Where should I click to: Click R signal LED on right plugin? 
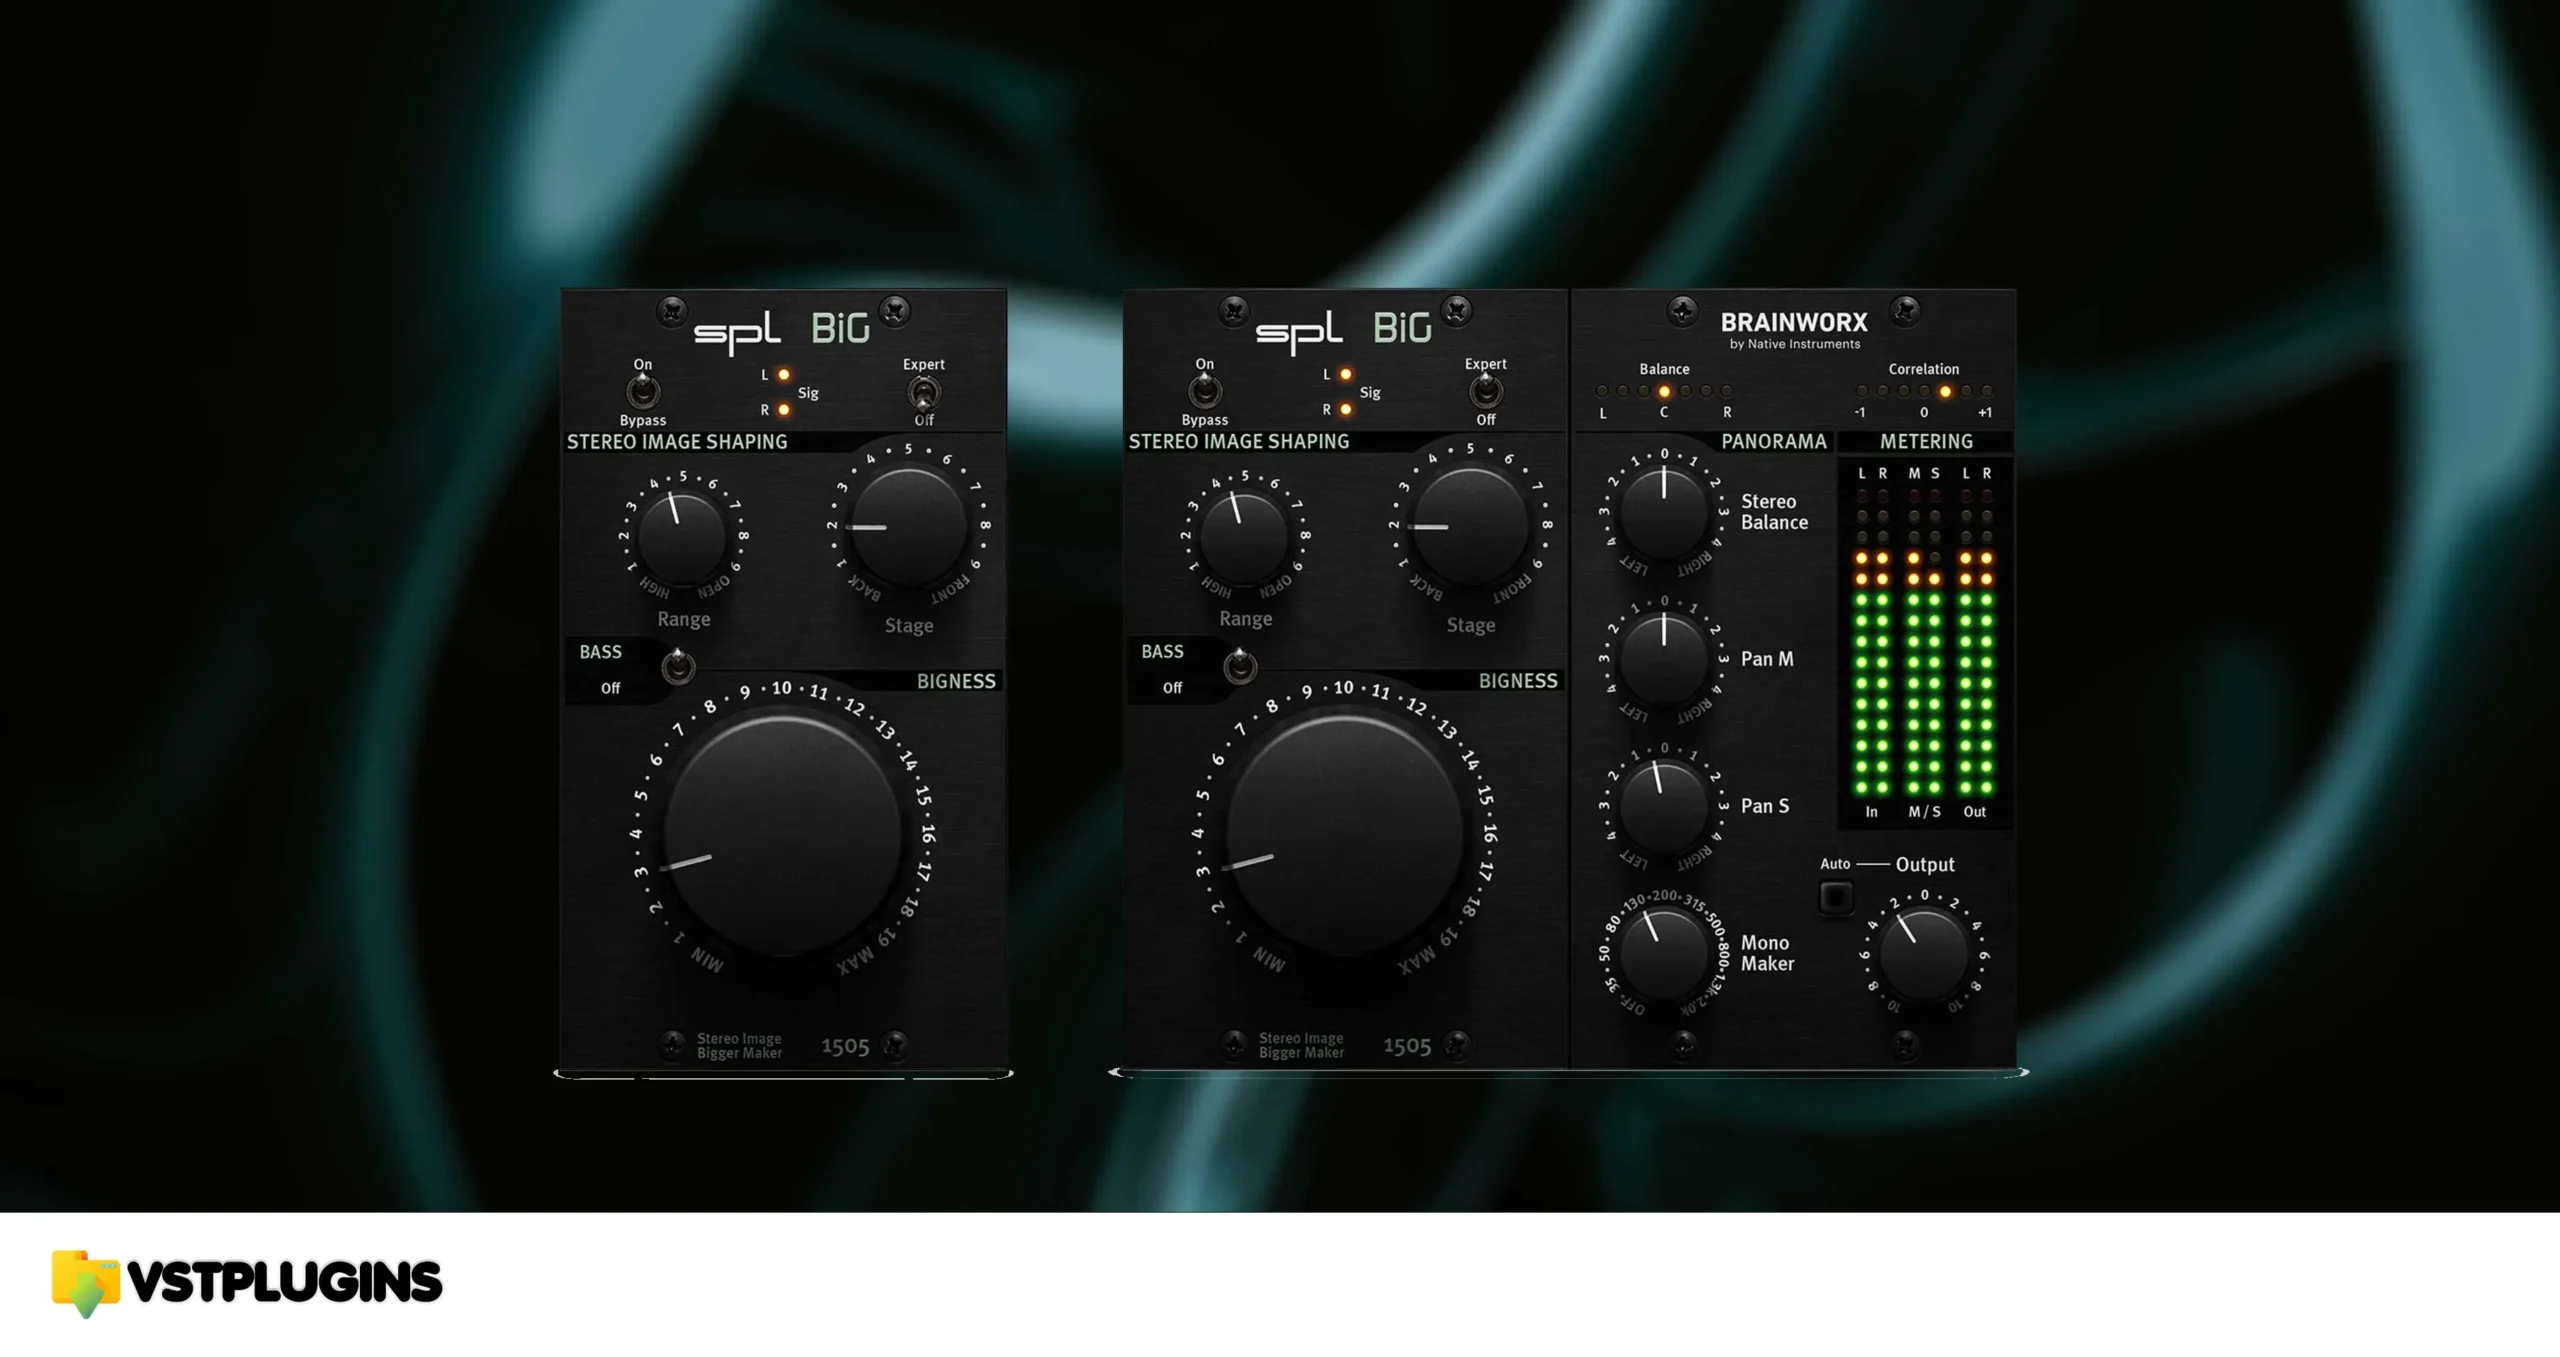click(1346, 410)
